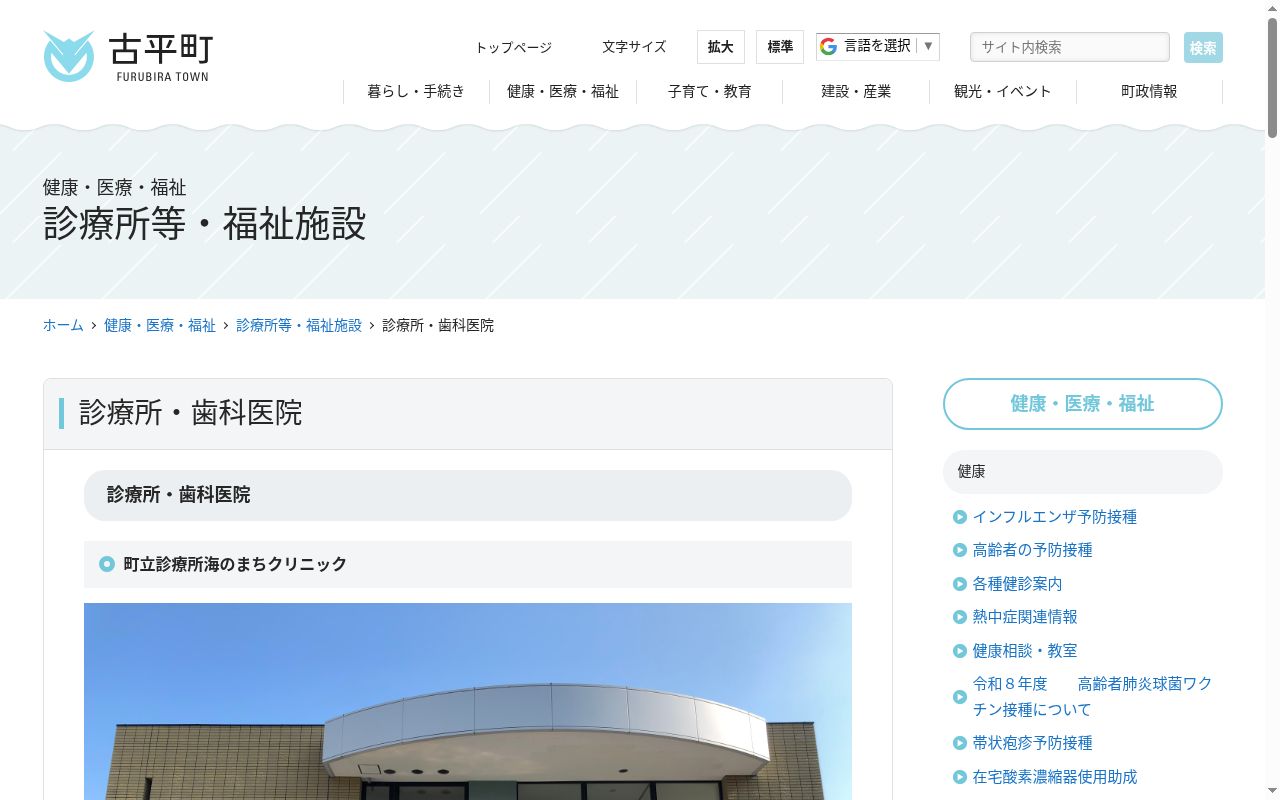The width and height of the screenshot is (1280, 800).
Task: Open 熱中症関連情報 sidebar link
Action: pos(1025,617)
